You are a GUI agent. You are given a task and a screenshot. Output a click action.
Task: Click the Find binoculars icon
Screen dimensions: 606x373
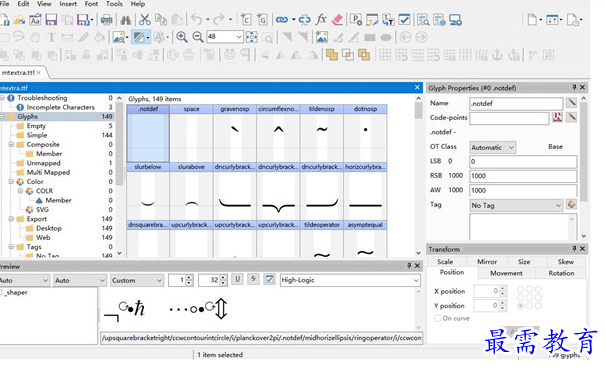(x=126, y=19)
